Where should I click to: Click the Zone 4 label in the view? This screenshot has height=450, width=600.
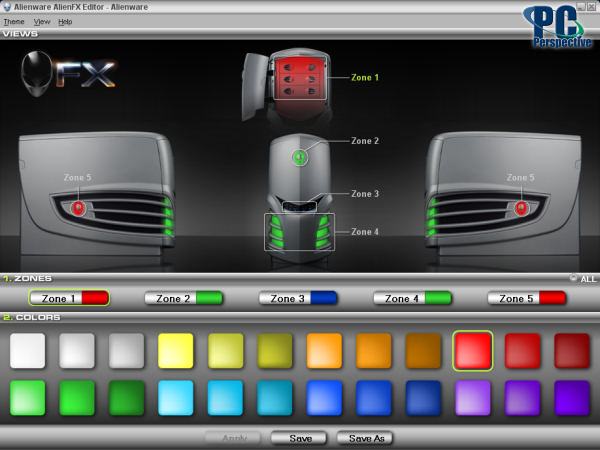pyautogui.click(x=365, y=232)
